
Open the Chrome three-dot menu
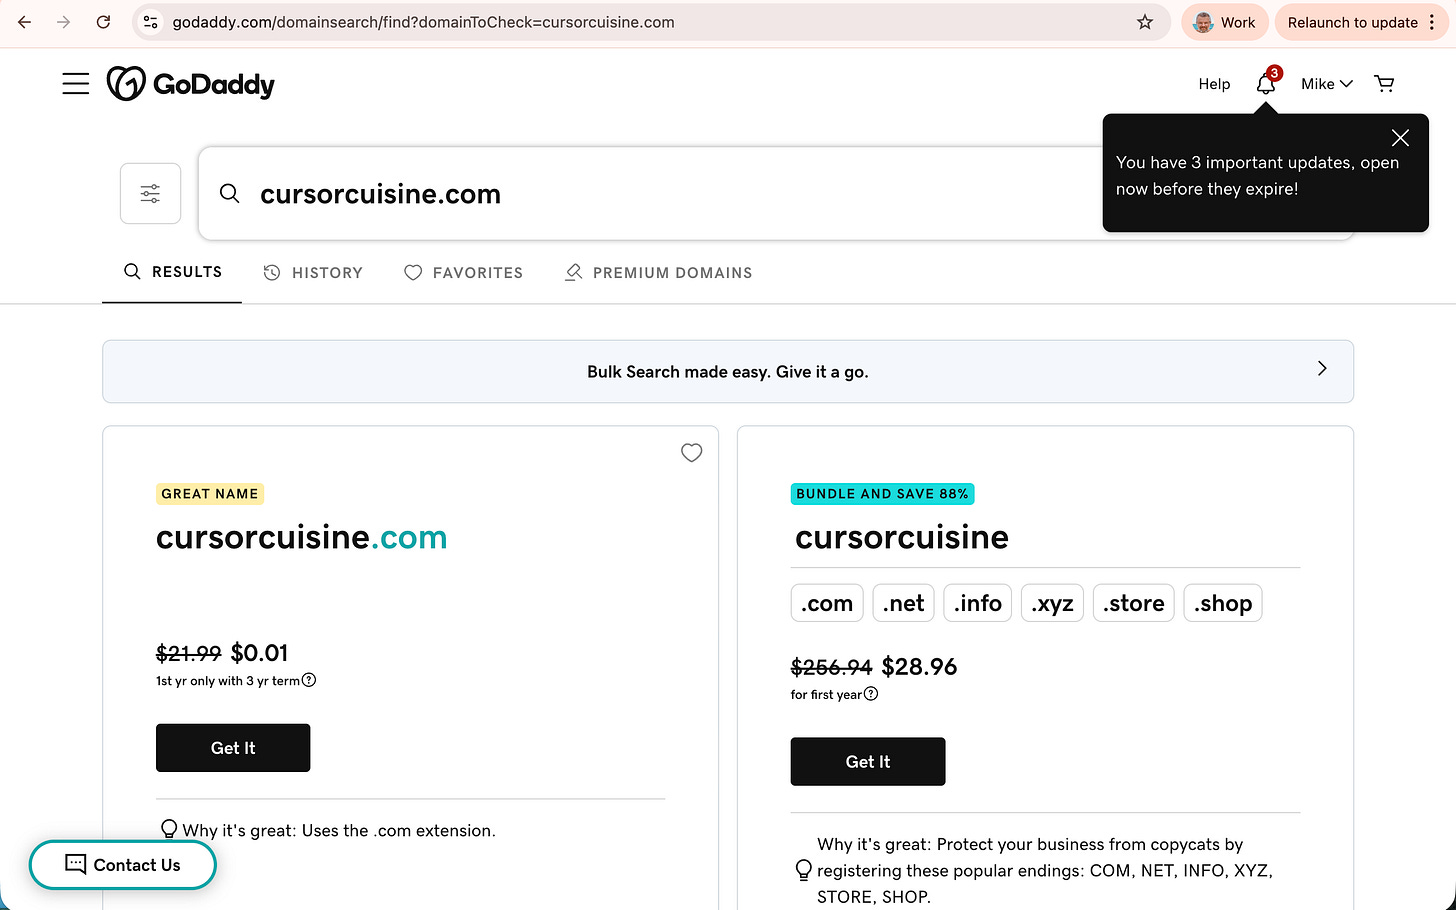pos(1433,22)
